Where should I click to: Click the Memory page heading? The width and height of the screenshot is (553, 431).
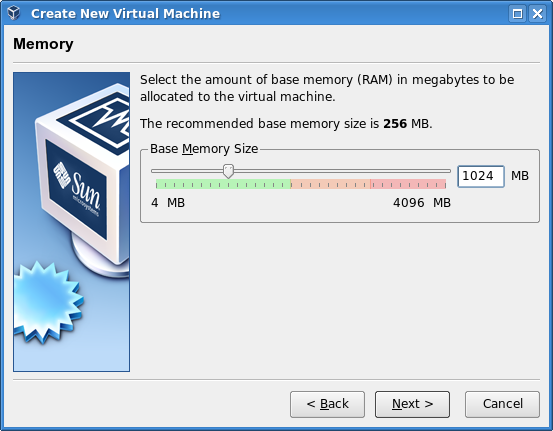coord(43,44)
